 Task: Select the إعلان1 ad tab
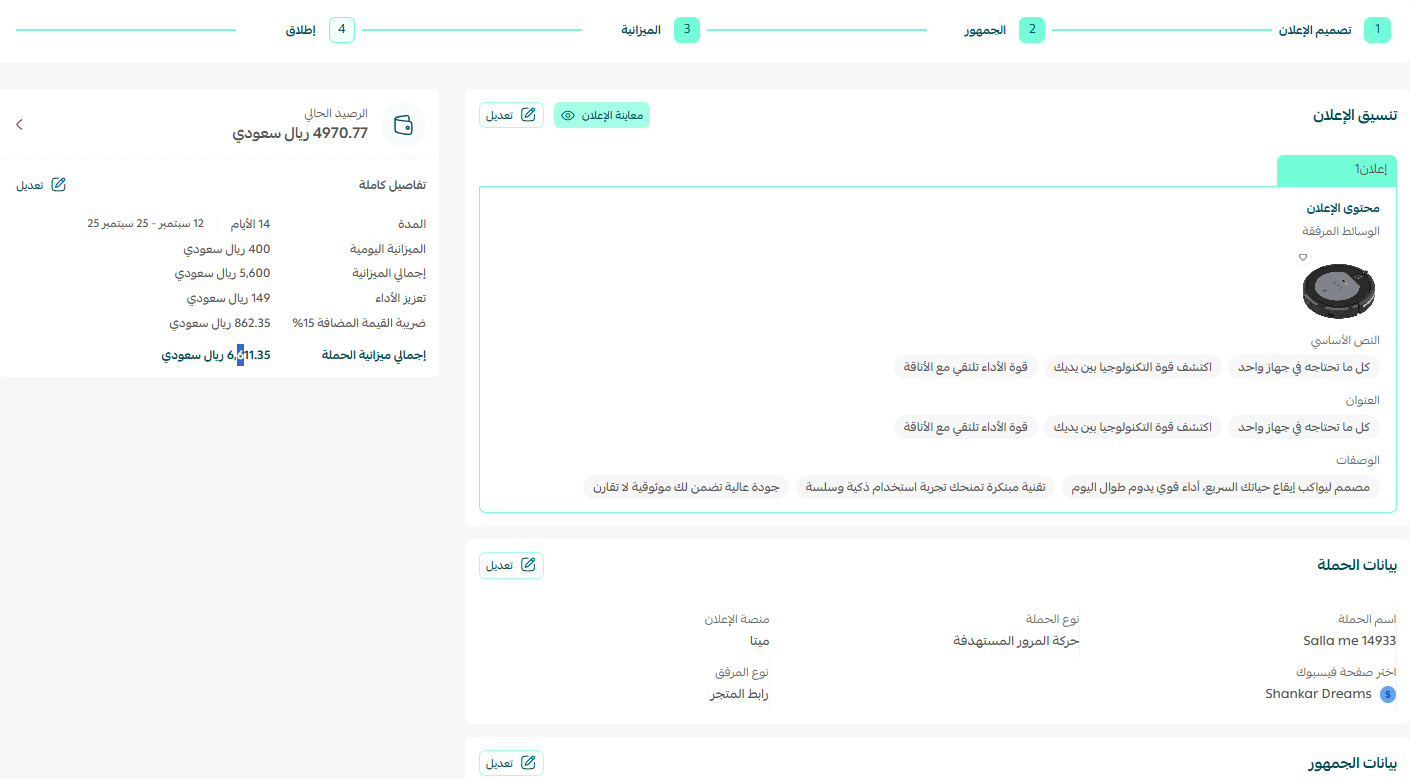1337,170
